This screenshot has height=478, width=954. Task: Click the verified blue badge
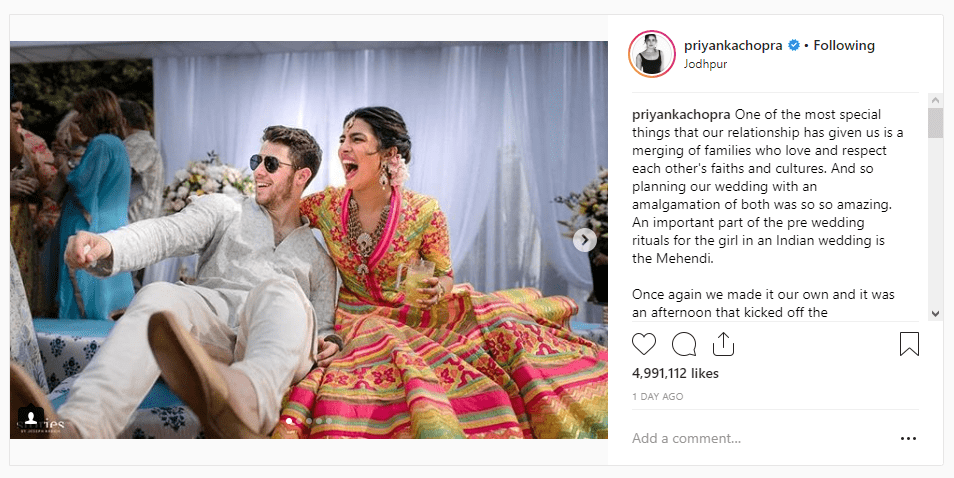(x=794, y=46)
